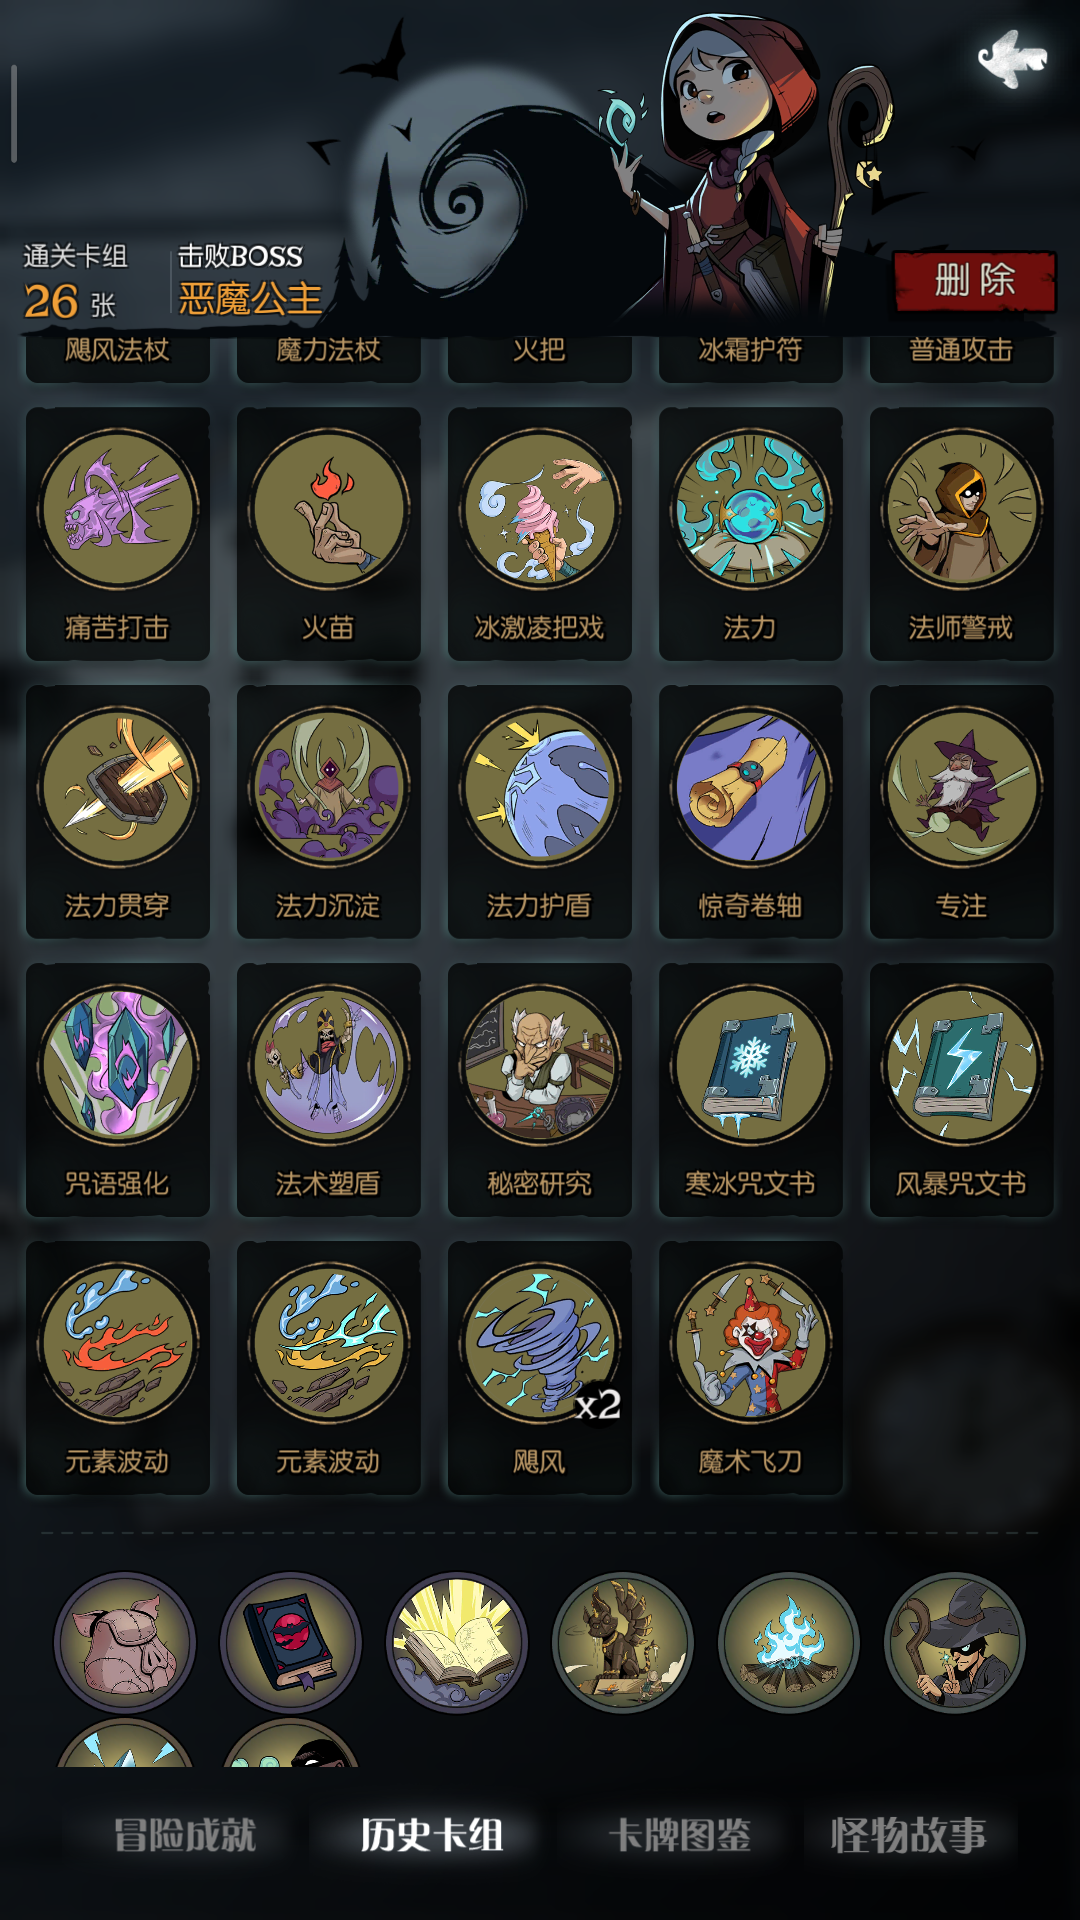Switch to the 冒险成就 tab

coord(185,1835)
